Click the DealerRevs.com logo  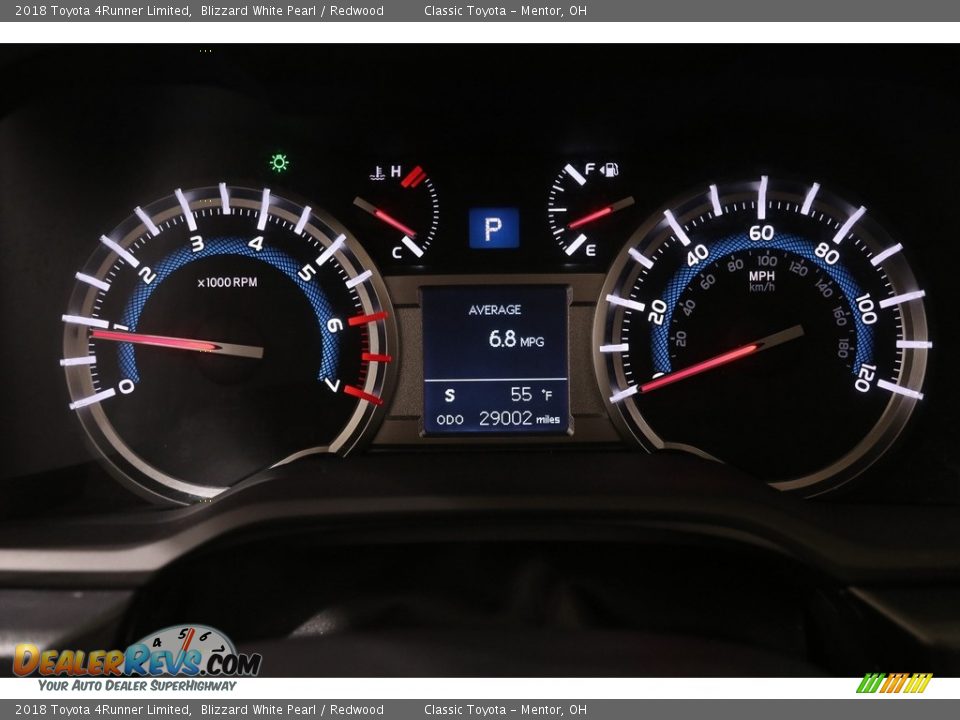[137, 657]
